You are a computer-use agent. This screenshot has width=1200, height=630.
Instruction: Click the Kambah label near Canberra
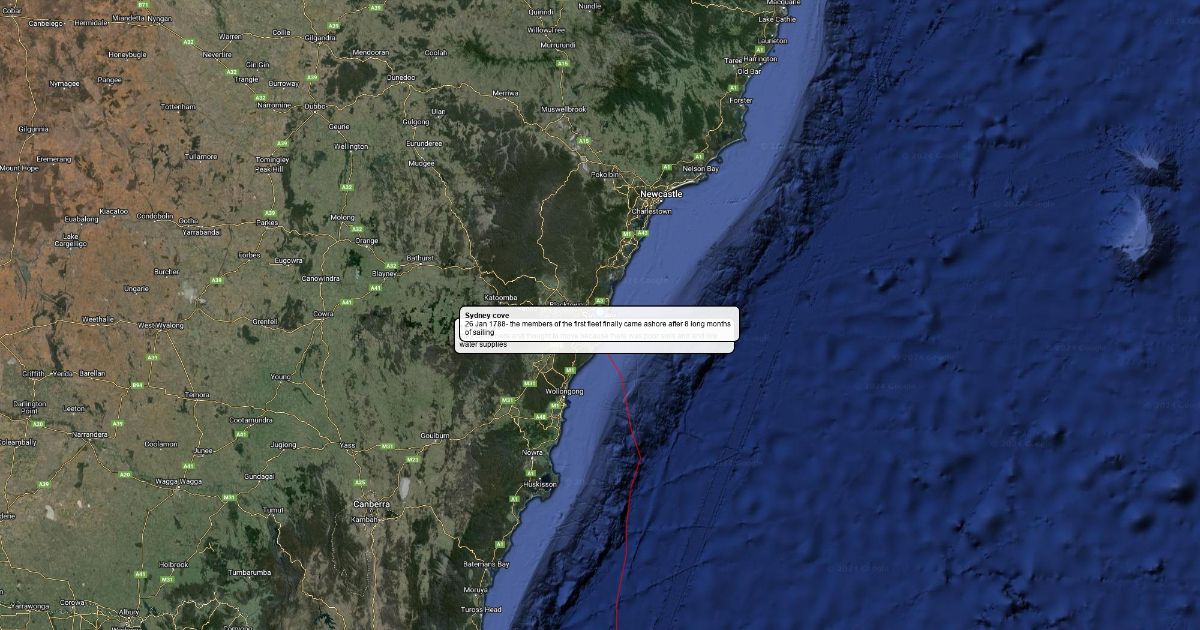click(x=365, y=520)
